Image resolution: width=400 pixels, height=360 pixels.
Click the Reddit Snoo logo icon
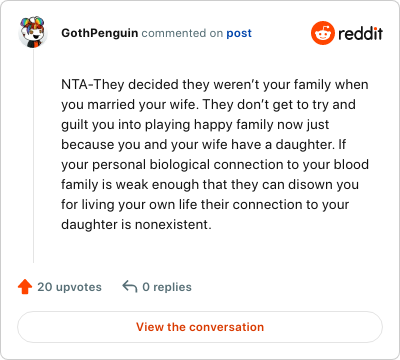point(323,33)
